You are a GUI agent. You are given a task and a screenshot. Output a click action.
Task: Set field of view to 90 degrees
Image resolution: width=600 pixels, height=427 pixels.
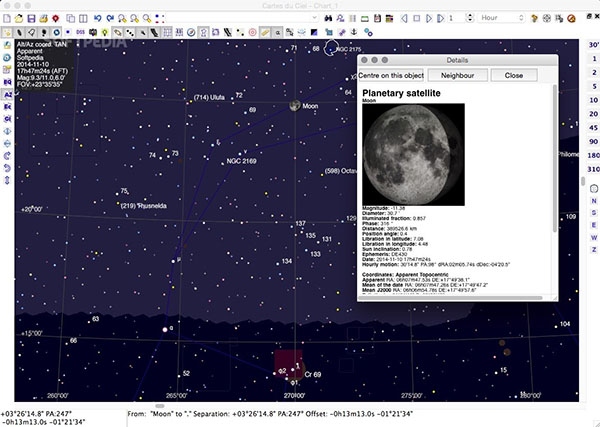pyautogui.click(x=593, y=142)
